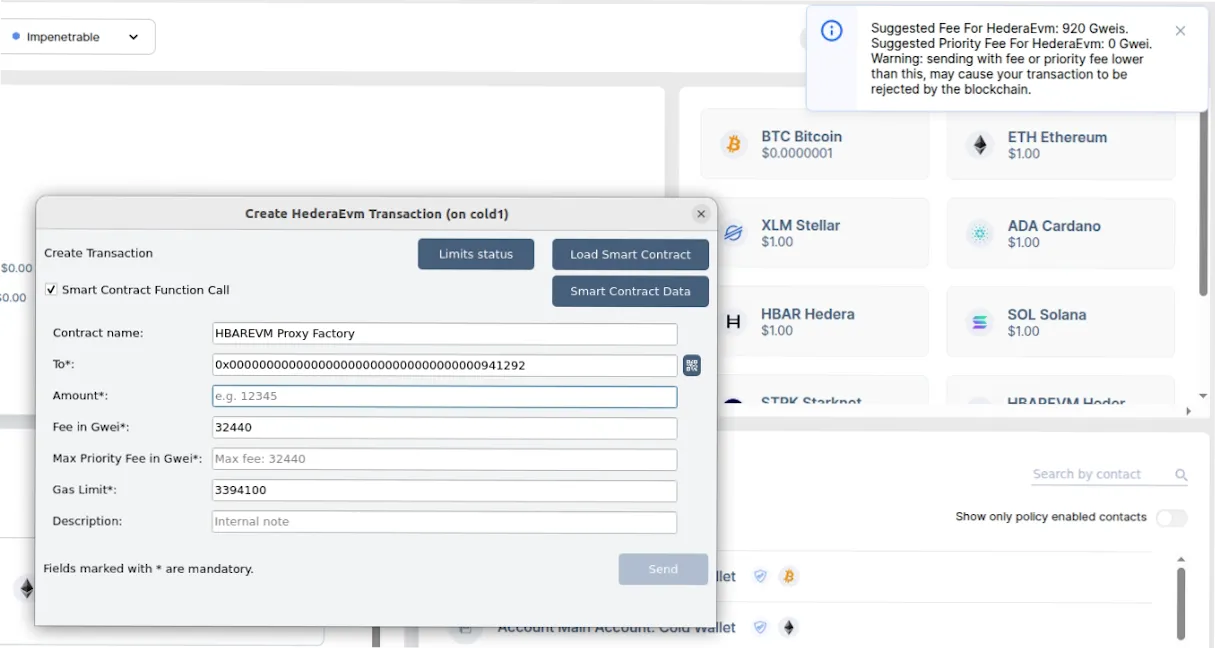Close the Create HederaEvm Transaction dialog

tap(701, 214)
